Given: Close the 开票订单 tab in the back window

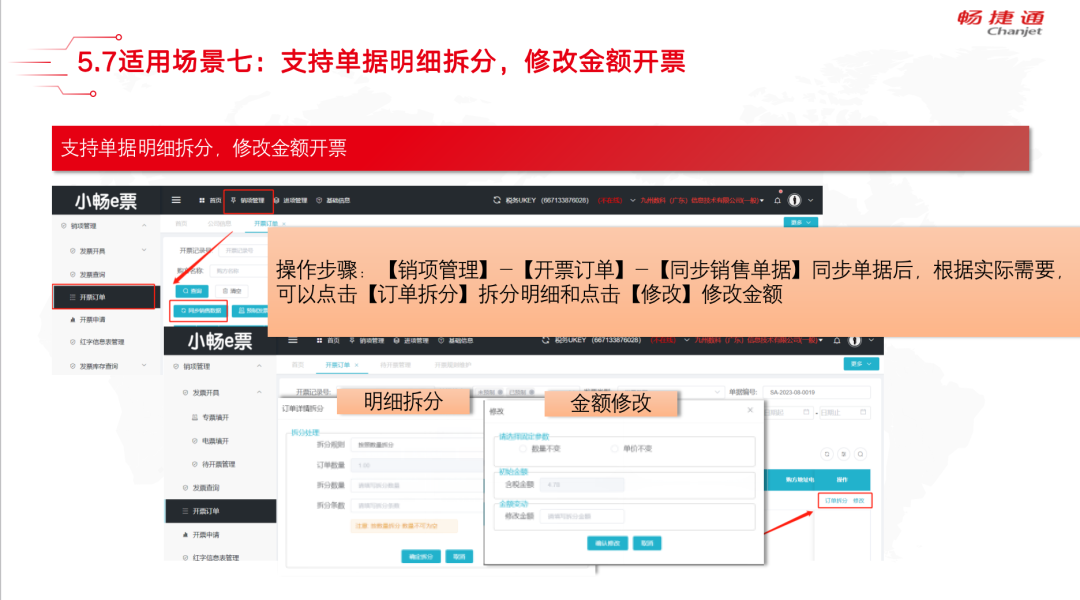Looking at the screenshot, I should tap(284, 224).
